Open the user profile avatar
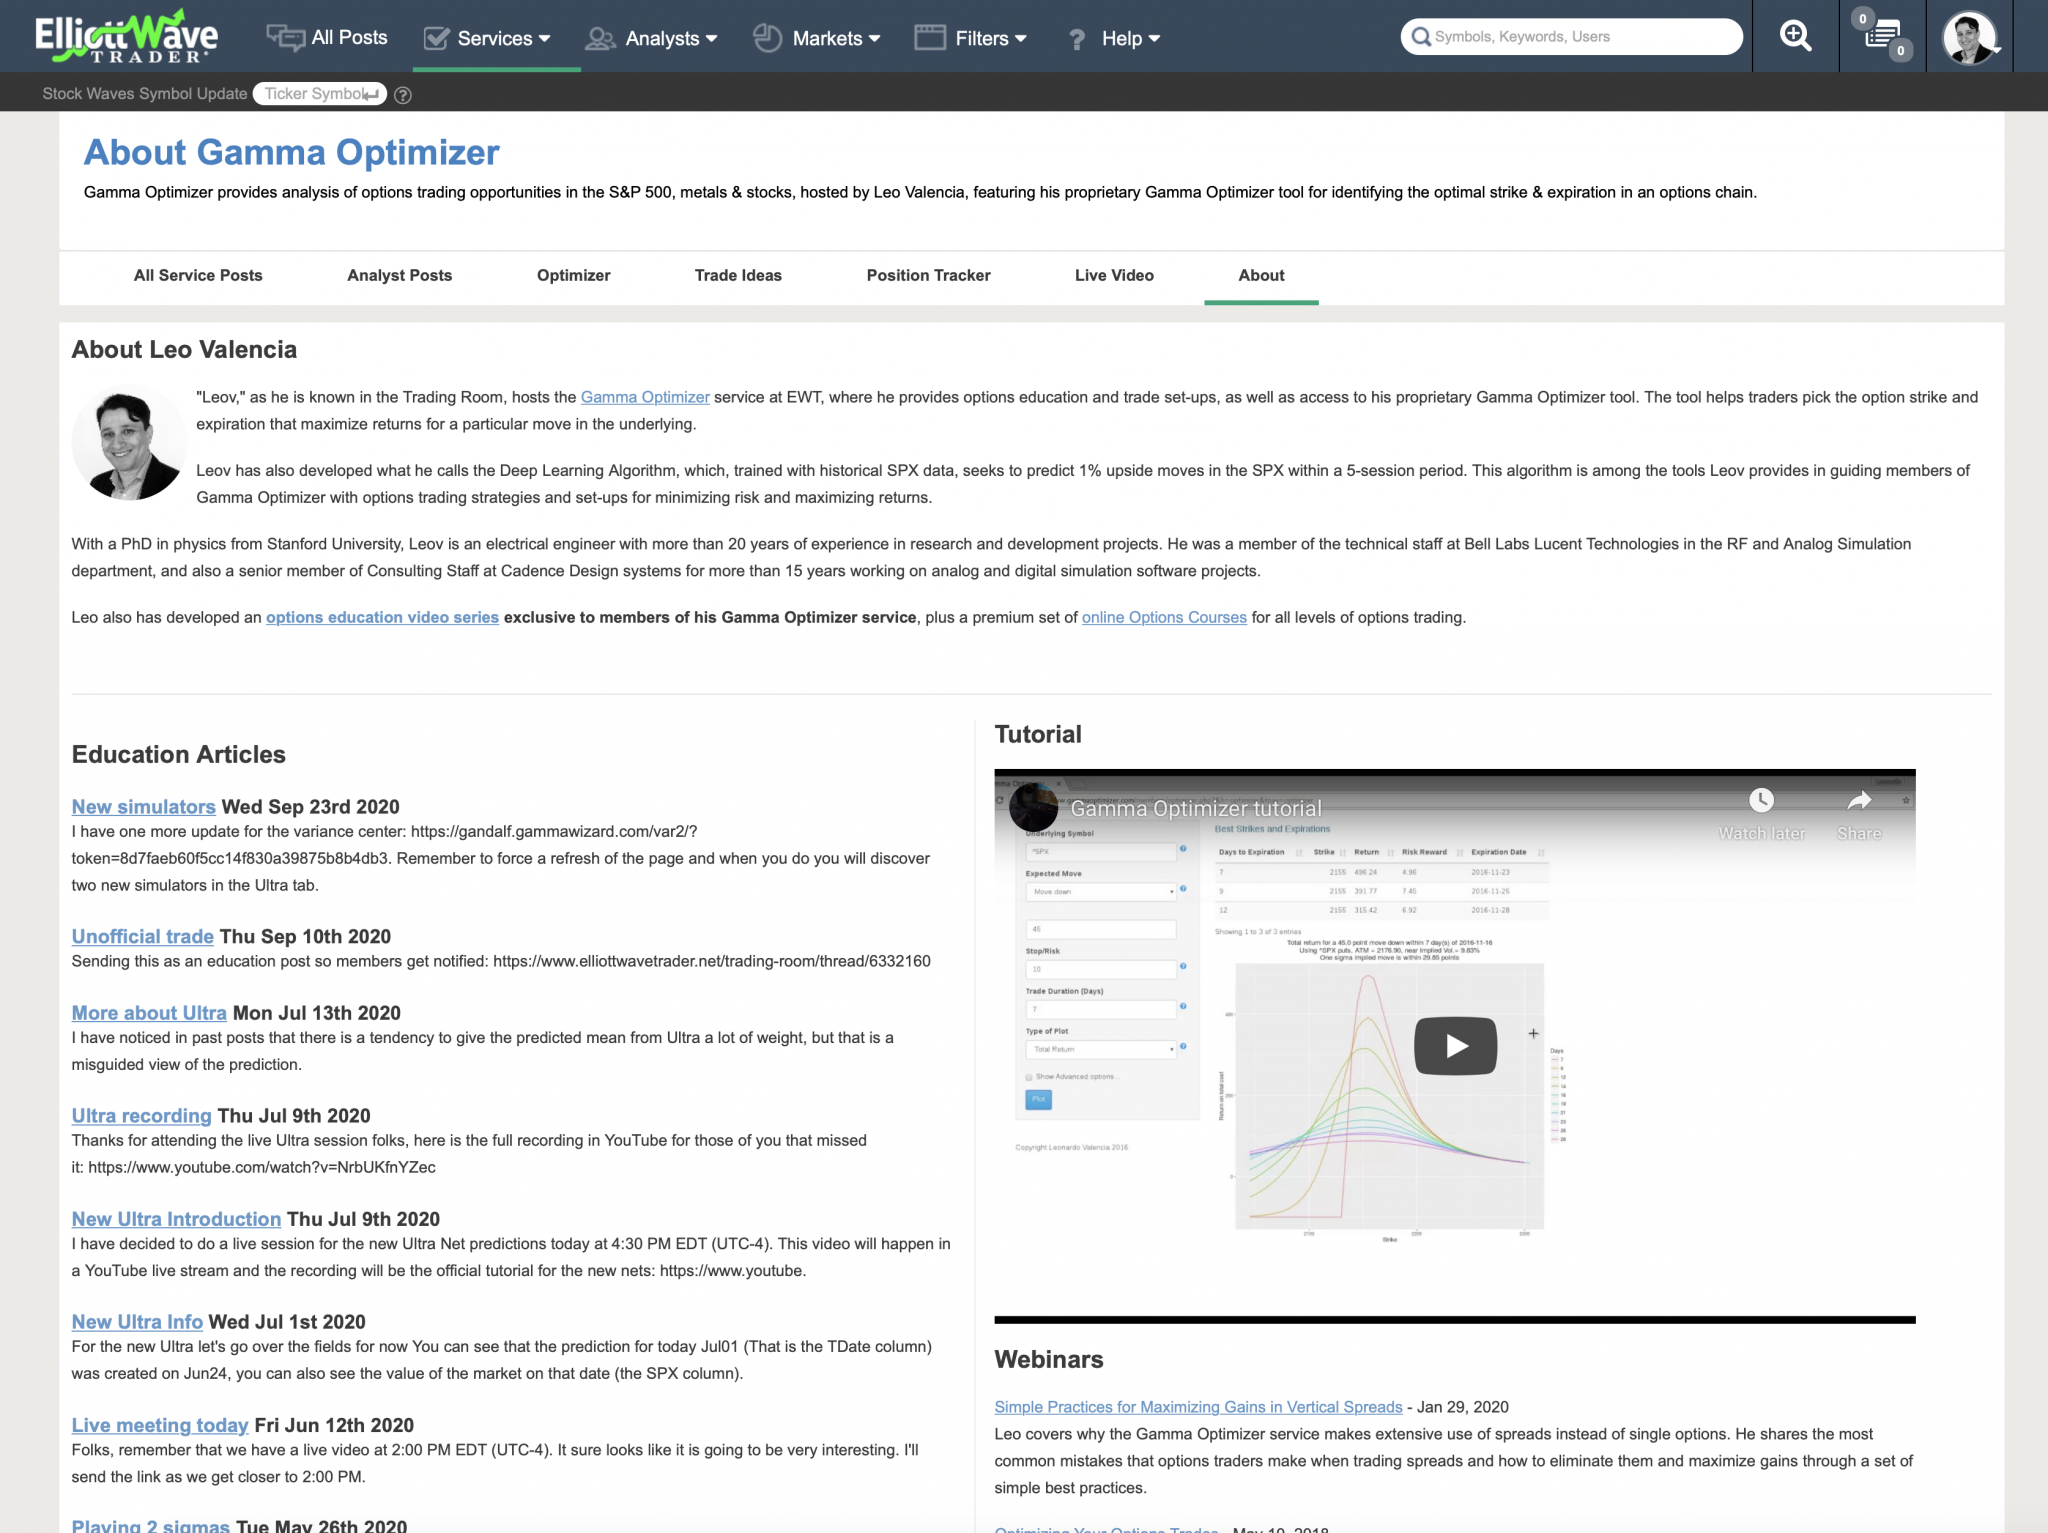Screen dimensions: 2048x1533 pos(1968,38)
